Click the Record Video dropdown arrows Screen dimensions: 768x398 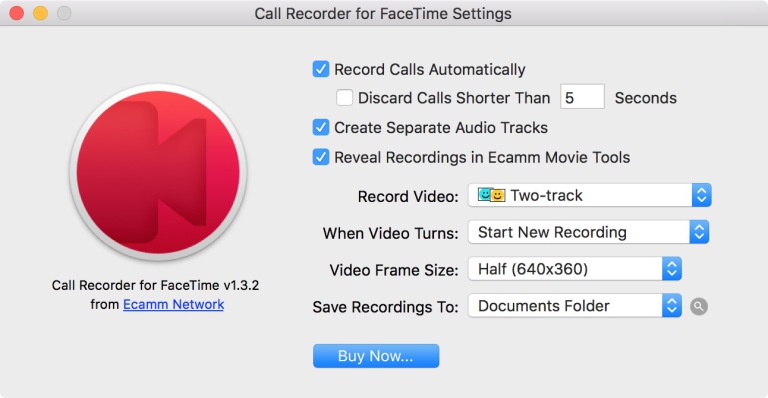click(701, 195)
